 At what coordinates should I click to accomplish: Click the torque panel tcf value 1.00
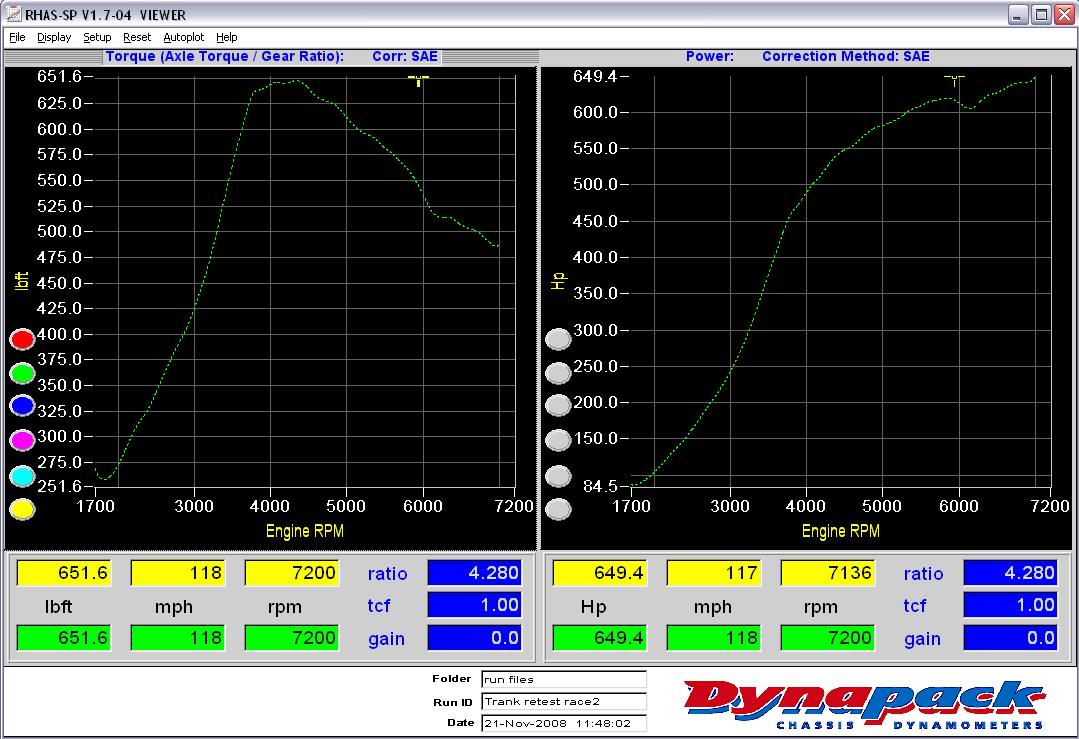coord(474,605)
